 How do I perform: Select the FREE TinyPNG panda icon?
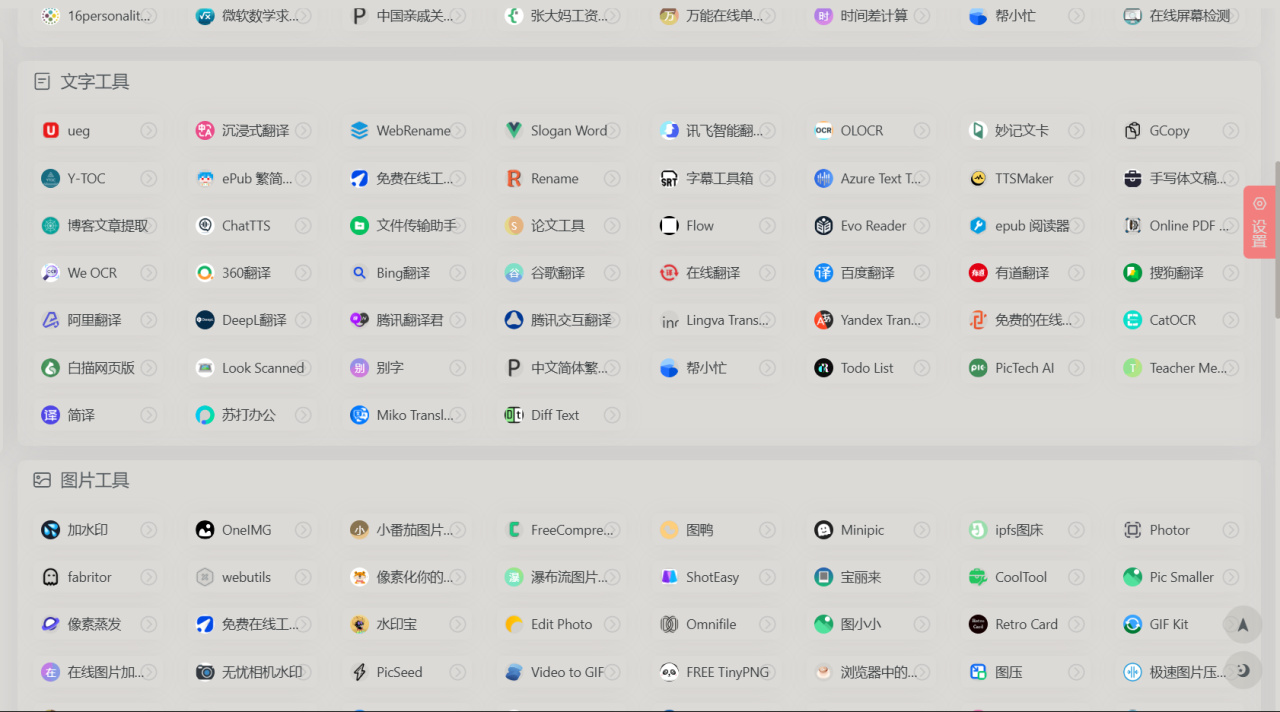click(x=668, y=671)
